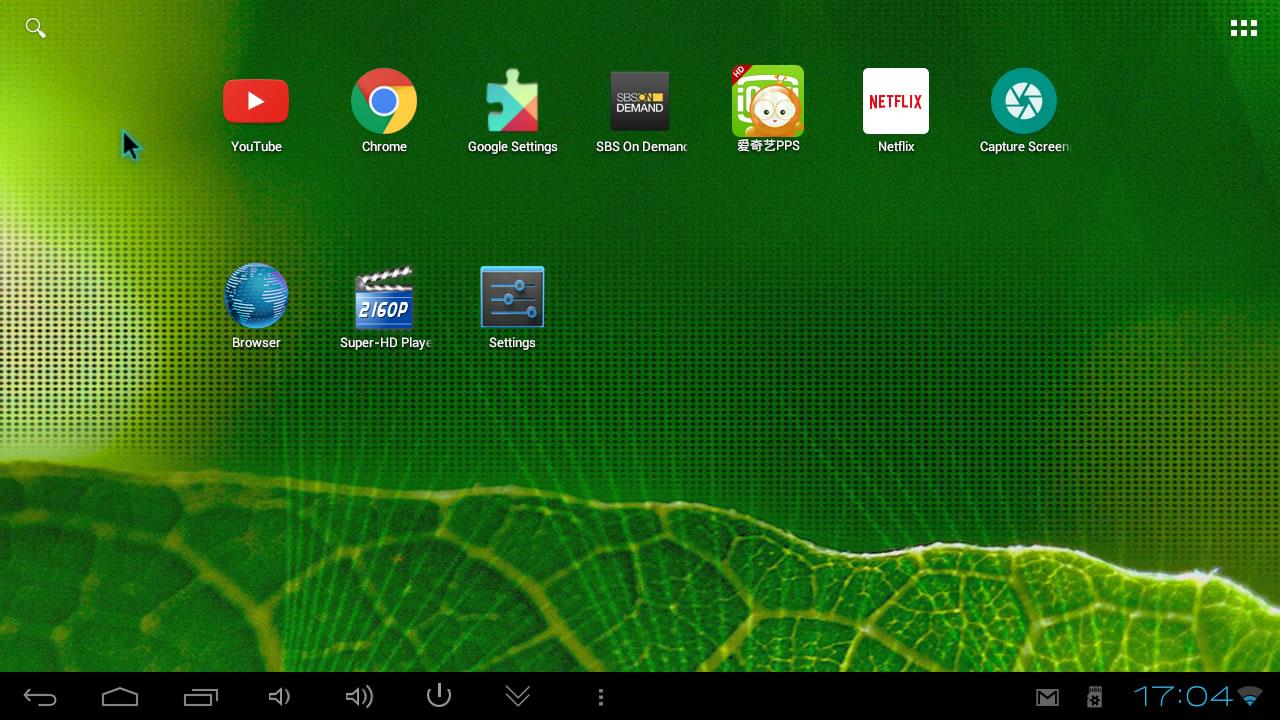Tap the Back navigation button
Viewport: 1280px width, 720px height.
40,697
